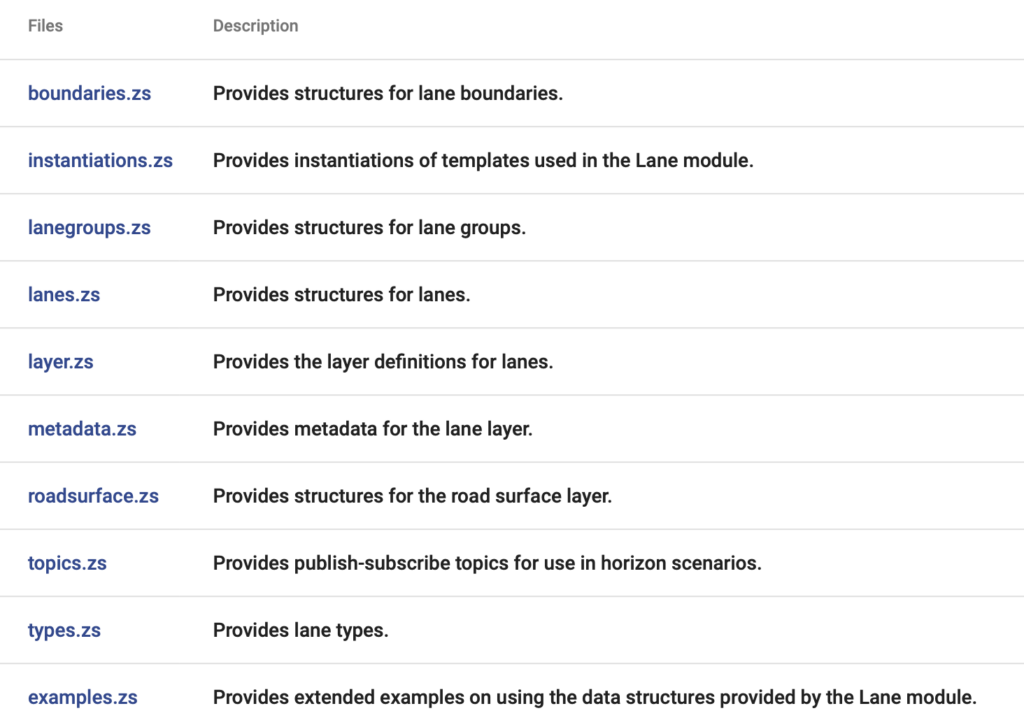Open the instantiations.zs file link
The width and height of the screenshot is (1024, 727).
pos(101,161)
